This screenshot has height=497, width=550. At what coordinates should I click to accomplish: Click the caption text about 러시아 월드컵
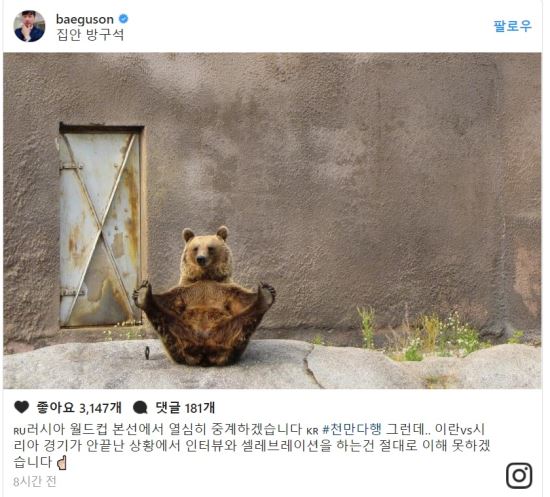pos(251,445)
